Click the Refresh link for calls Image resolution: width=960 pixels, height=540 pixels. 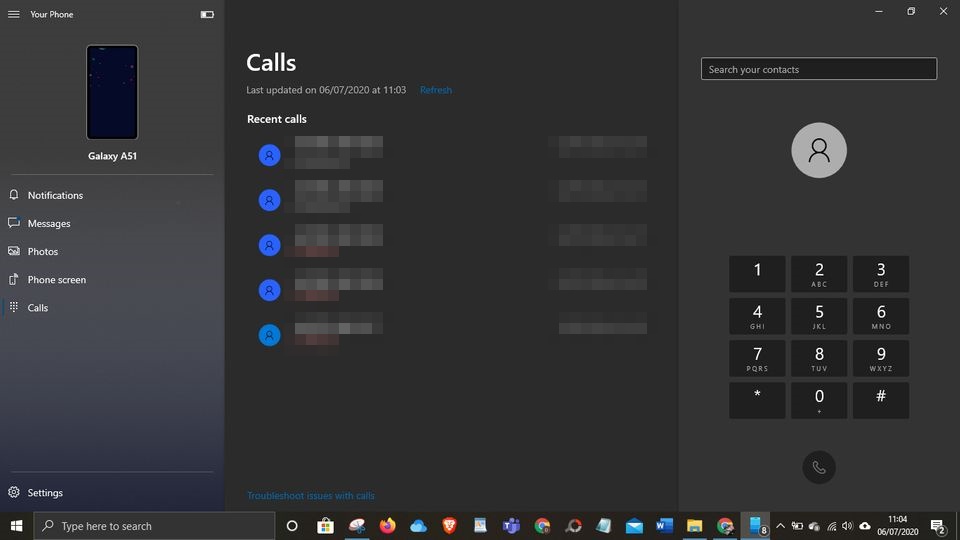coord(436,90)
